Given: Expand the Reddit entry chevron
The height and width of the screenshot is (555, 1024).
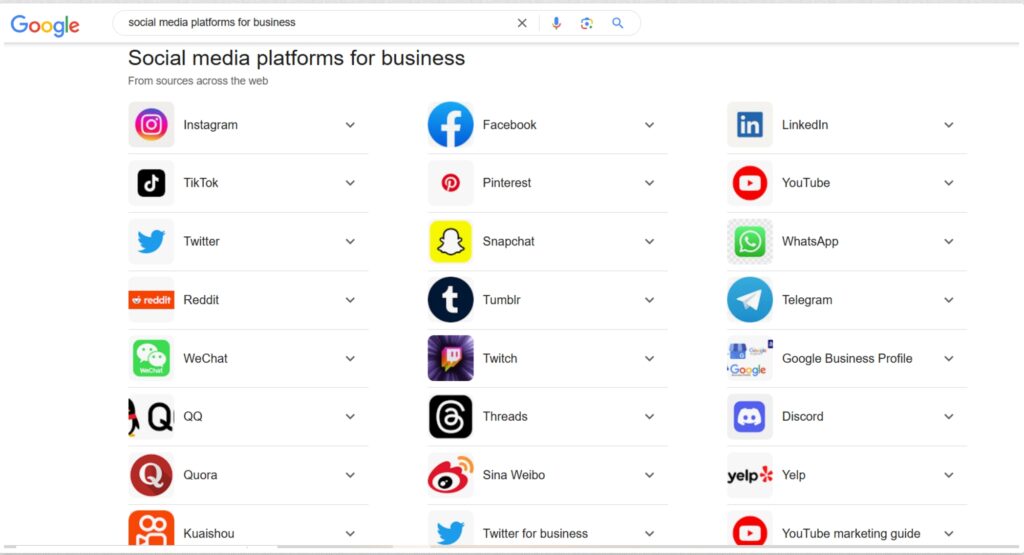Looking at the screenshot, I should pyautogui.click(x=350, y=300).
